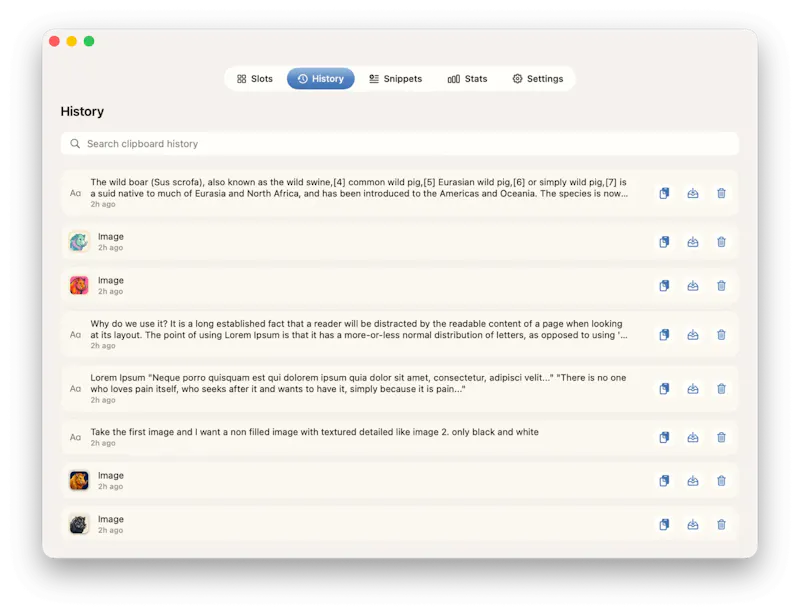Delete the 'Take the first image' entry

721,437
